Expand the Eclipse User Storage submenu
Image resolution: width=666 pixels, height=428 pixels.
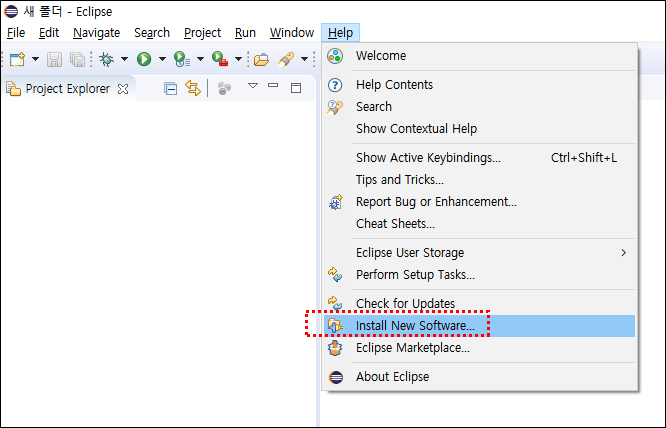[x=480, y=253]
